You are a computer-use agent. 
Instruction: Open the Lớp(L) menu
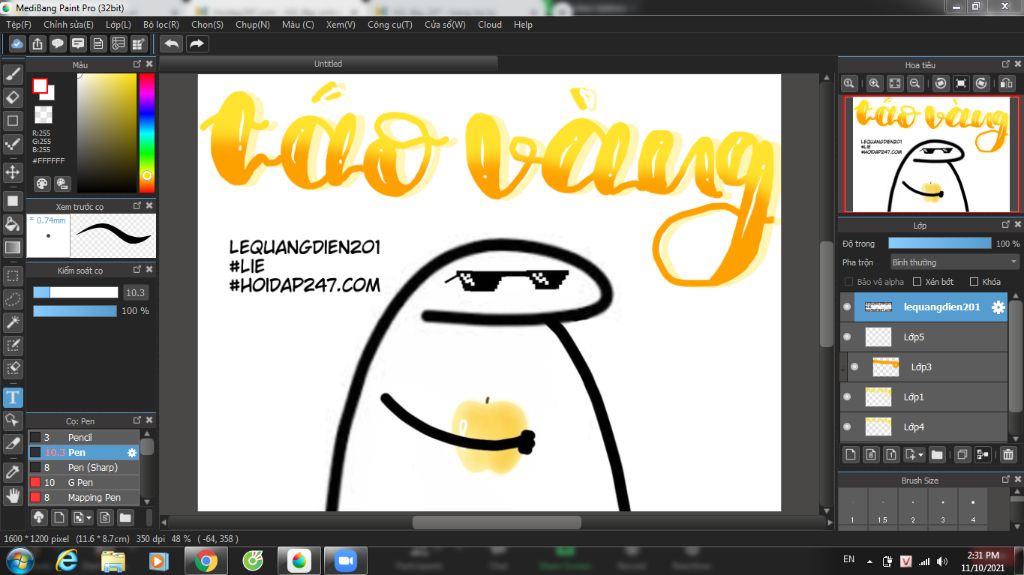tap(118, 24)
